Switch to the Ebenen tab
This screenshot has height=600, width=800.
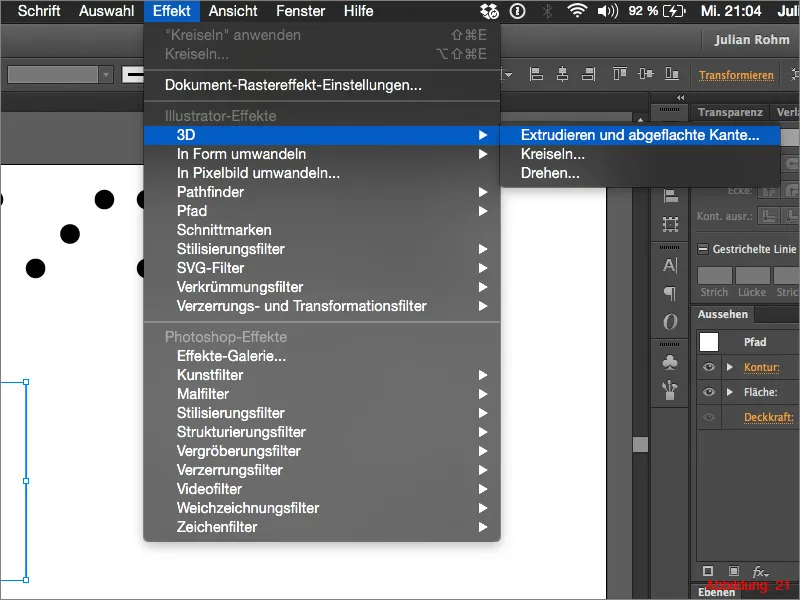click(x=716, y=592)
